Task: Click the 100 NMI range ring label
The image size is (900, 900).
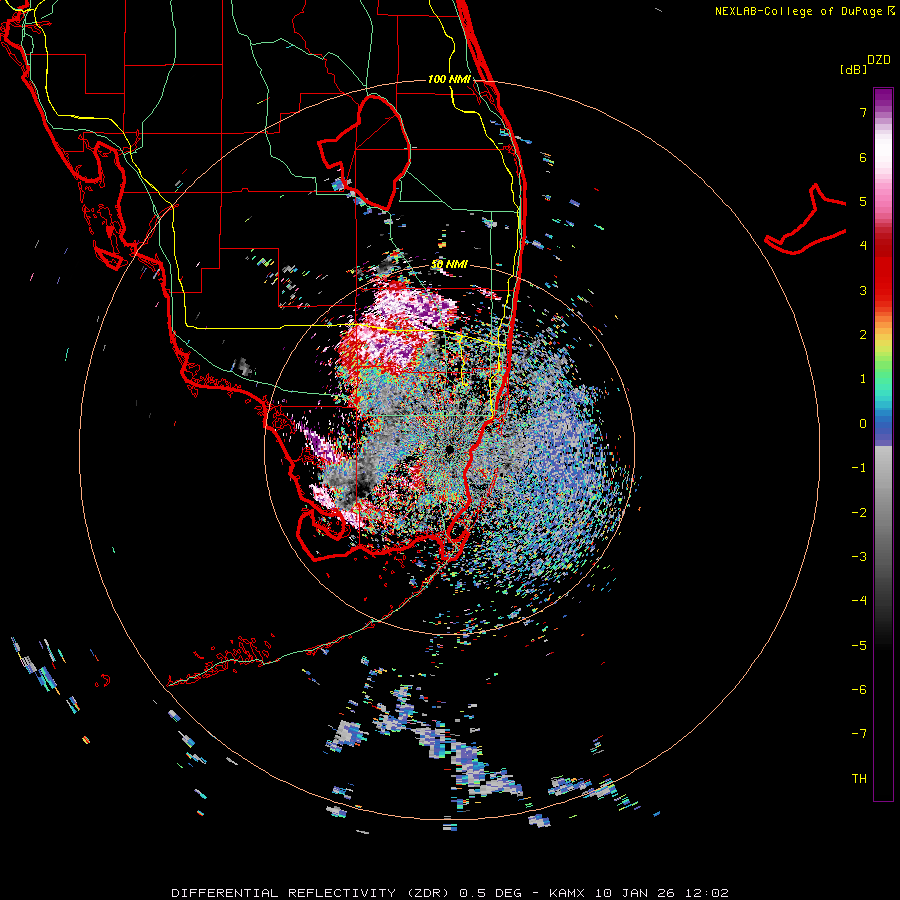Action: tap(449, 79)
